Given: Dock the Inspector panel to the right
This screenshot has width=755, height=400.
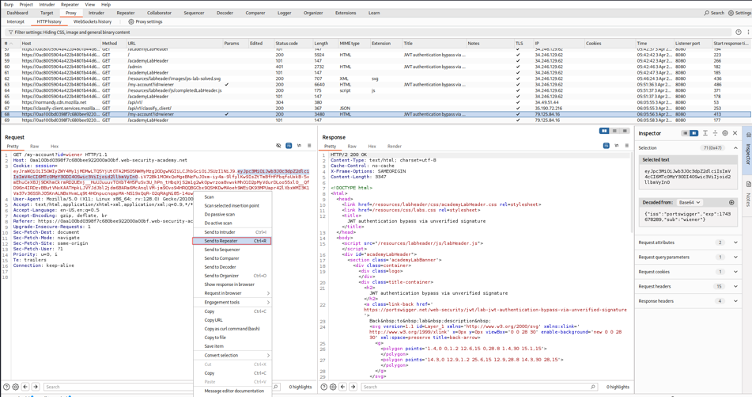Looking at the screenshot, I should (694, 133).
